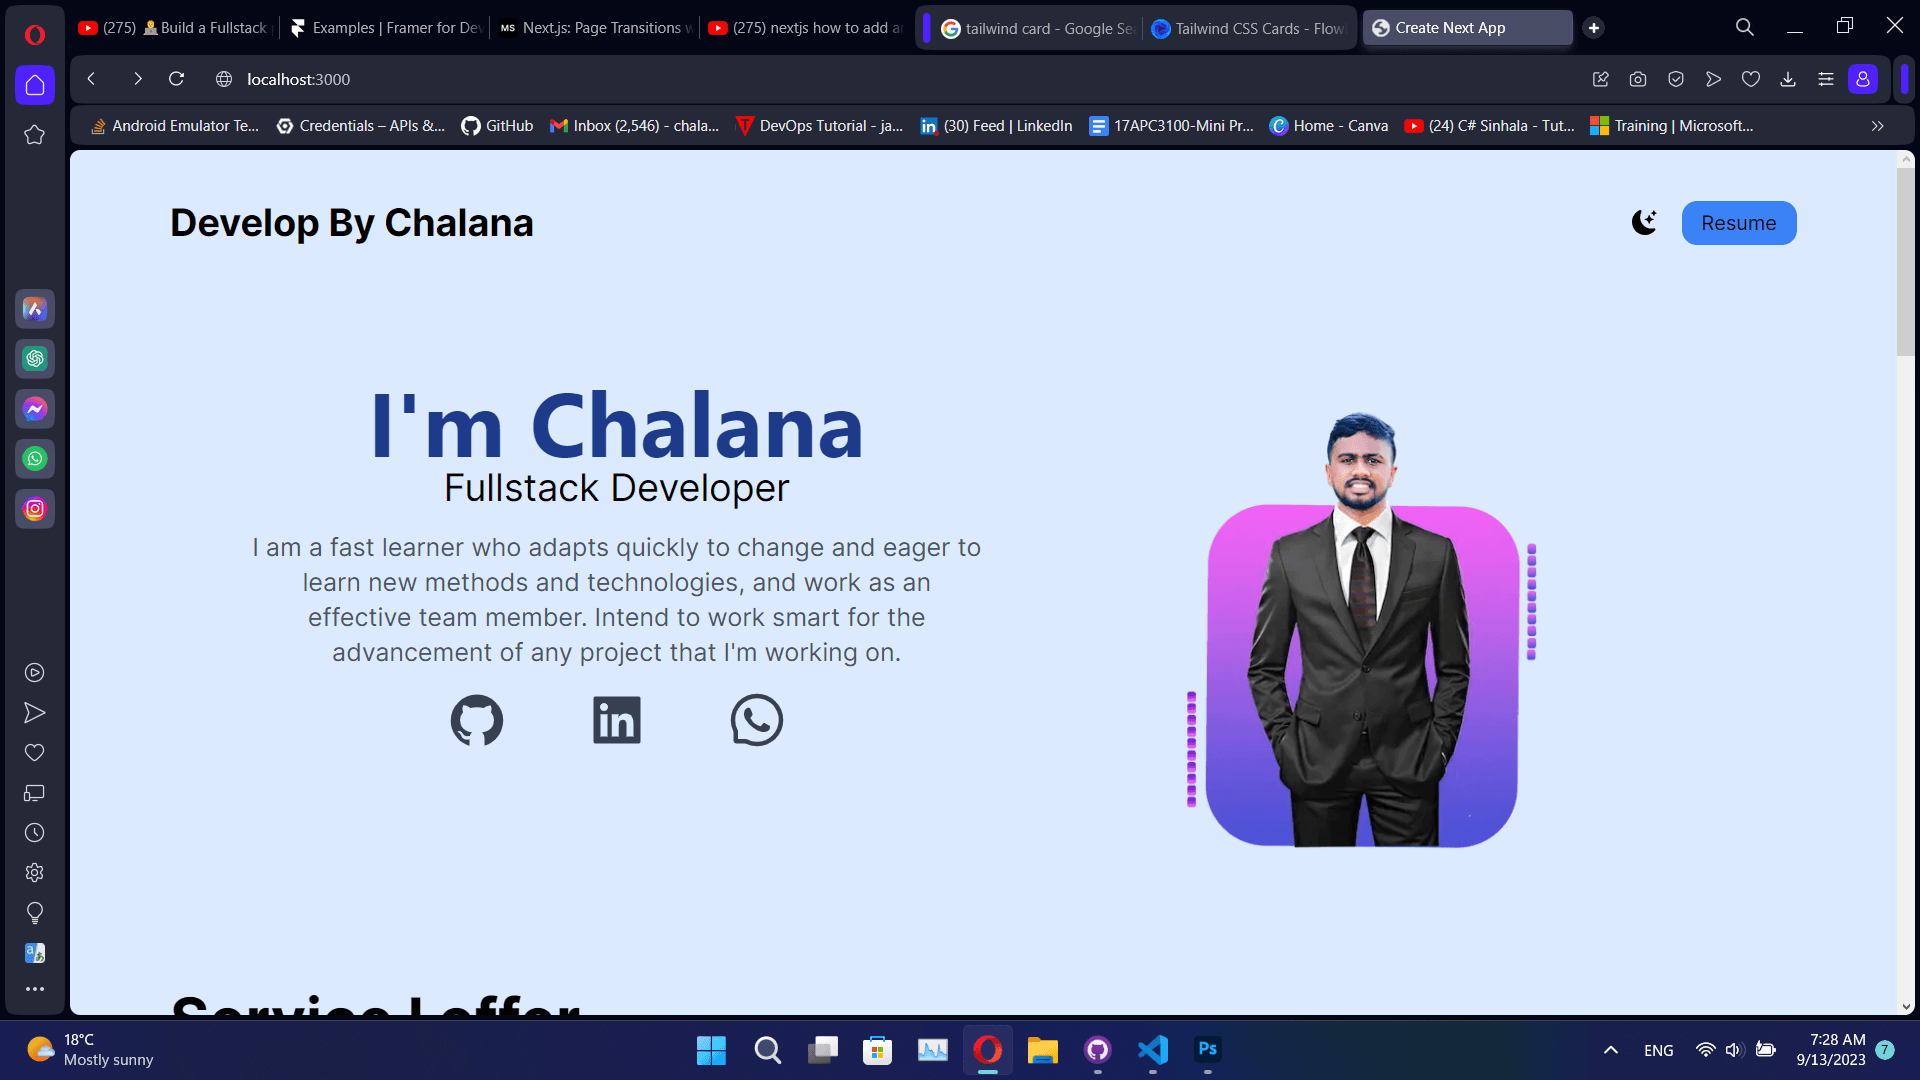Open the Opera sidebar Messenger icon
The height and width of the screenshot is (1080, 1920).
pyautogui.click(x=35, y=409)
